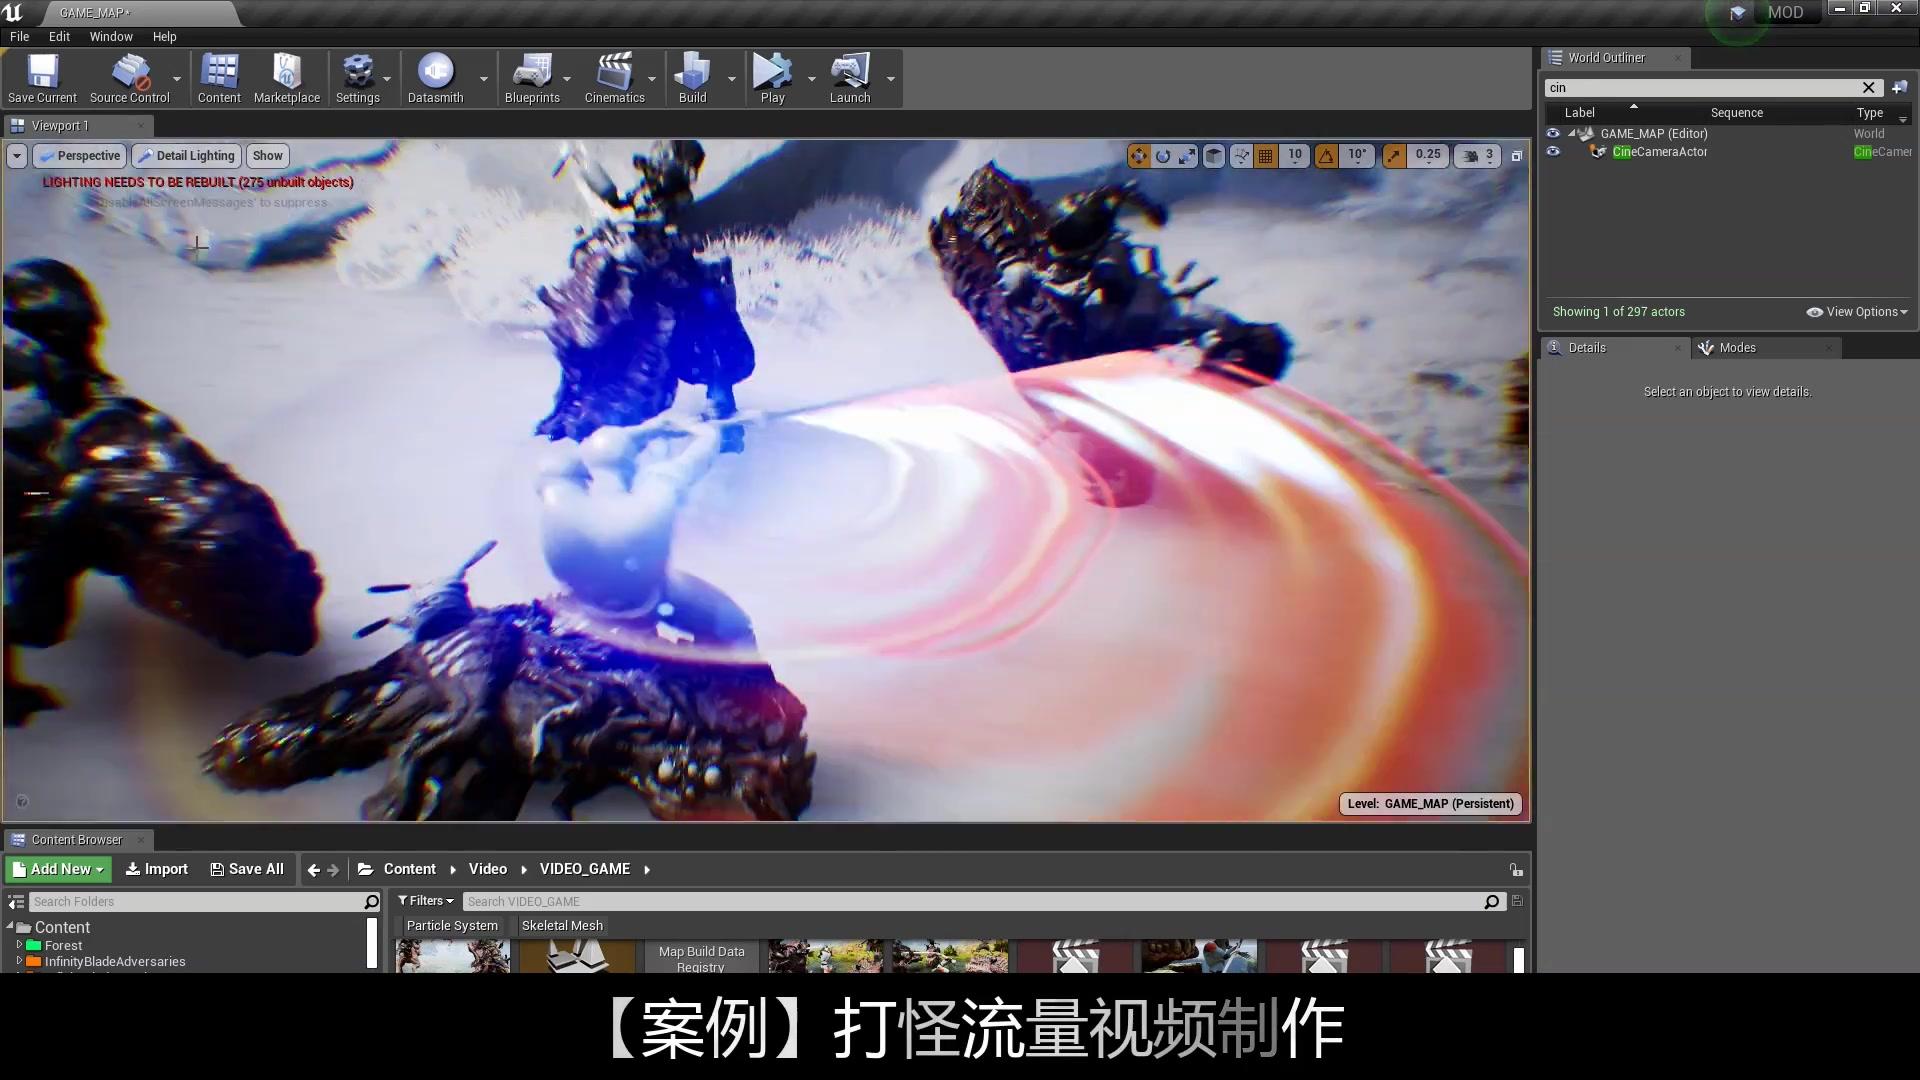Click the Save All button

tap(247, 870)
